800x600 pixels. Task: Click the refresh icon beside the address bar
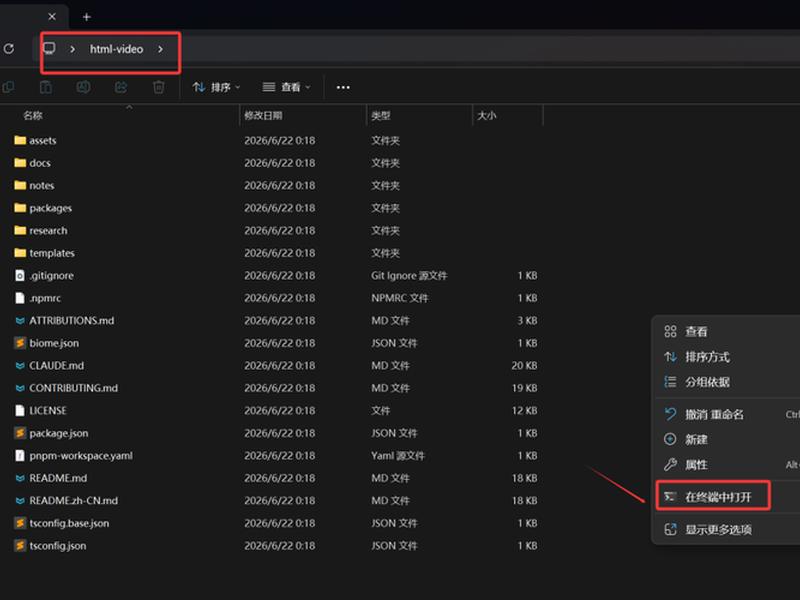tap(9, 49)
